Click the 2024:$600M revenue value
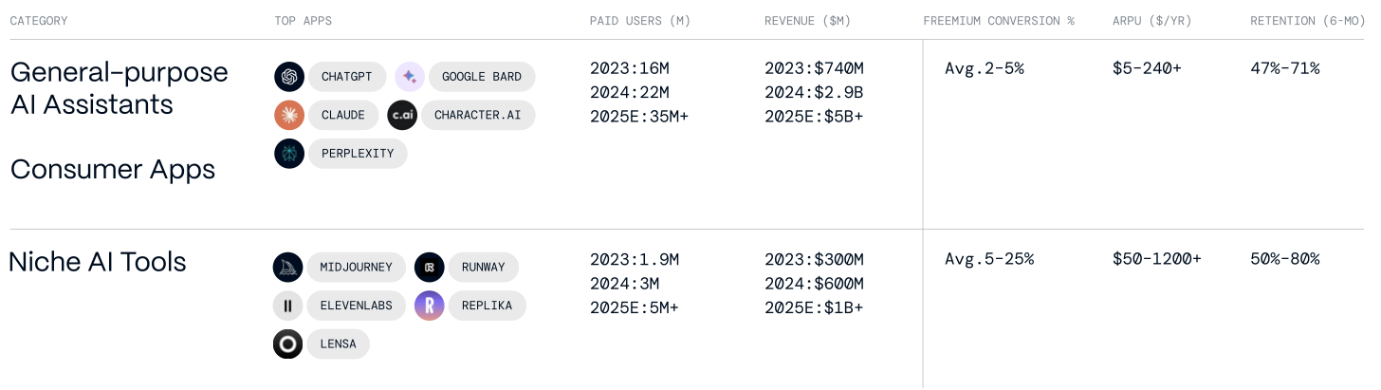This screenshot has height=390, width=1381. click(814, 283)
